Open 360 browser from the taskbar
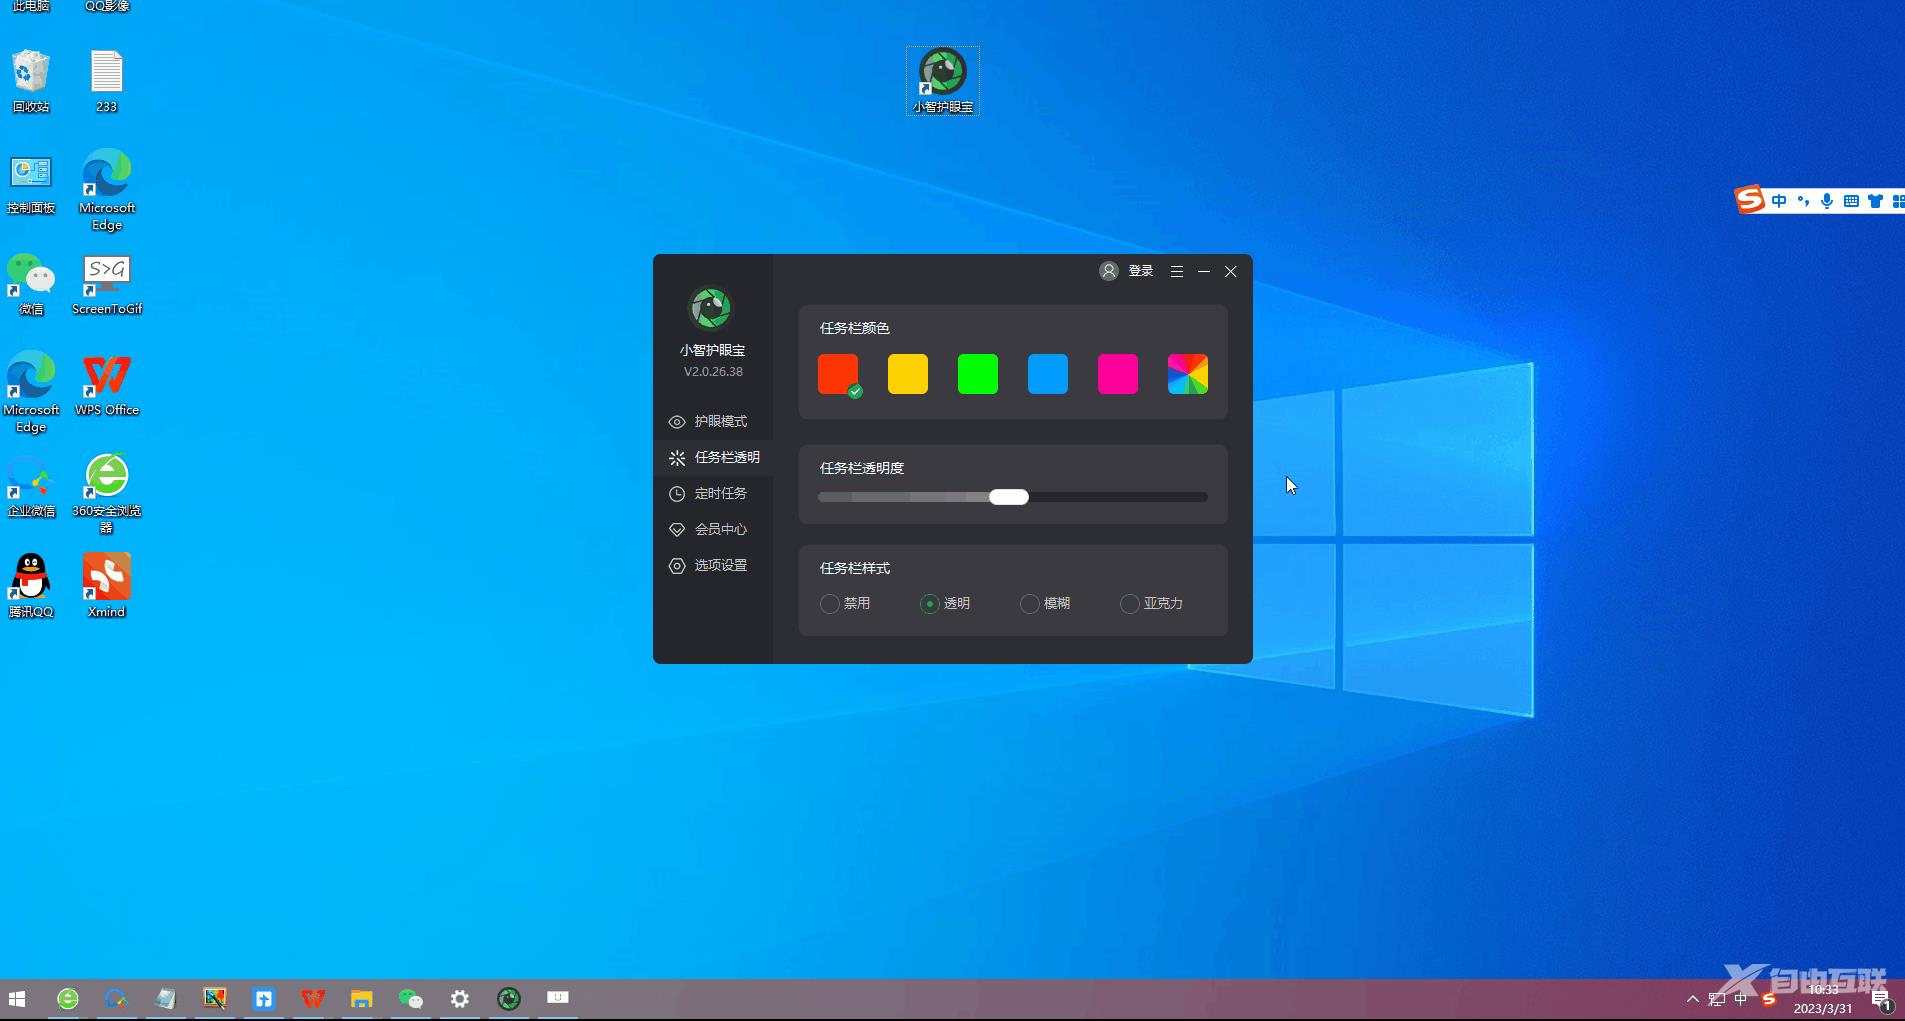 [68, 999]
